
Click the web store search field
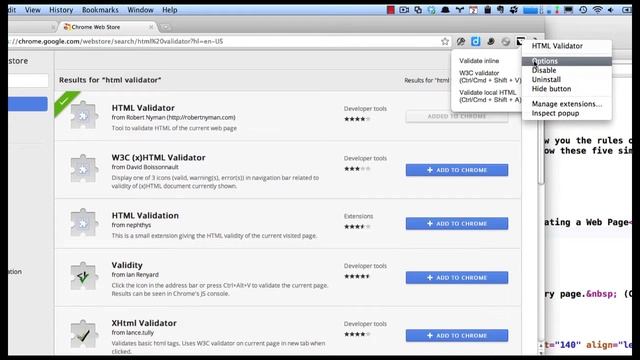point(28,80)
